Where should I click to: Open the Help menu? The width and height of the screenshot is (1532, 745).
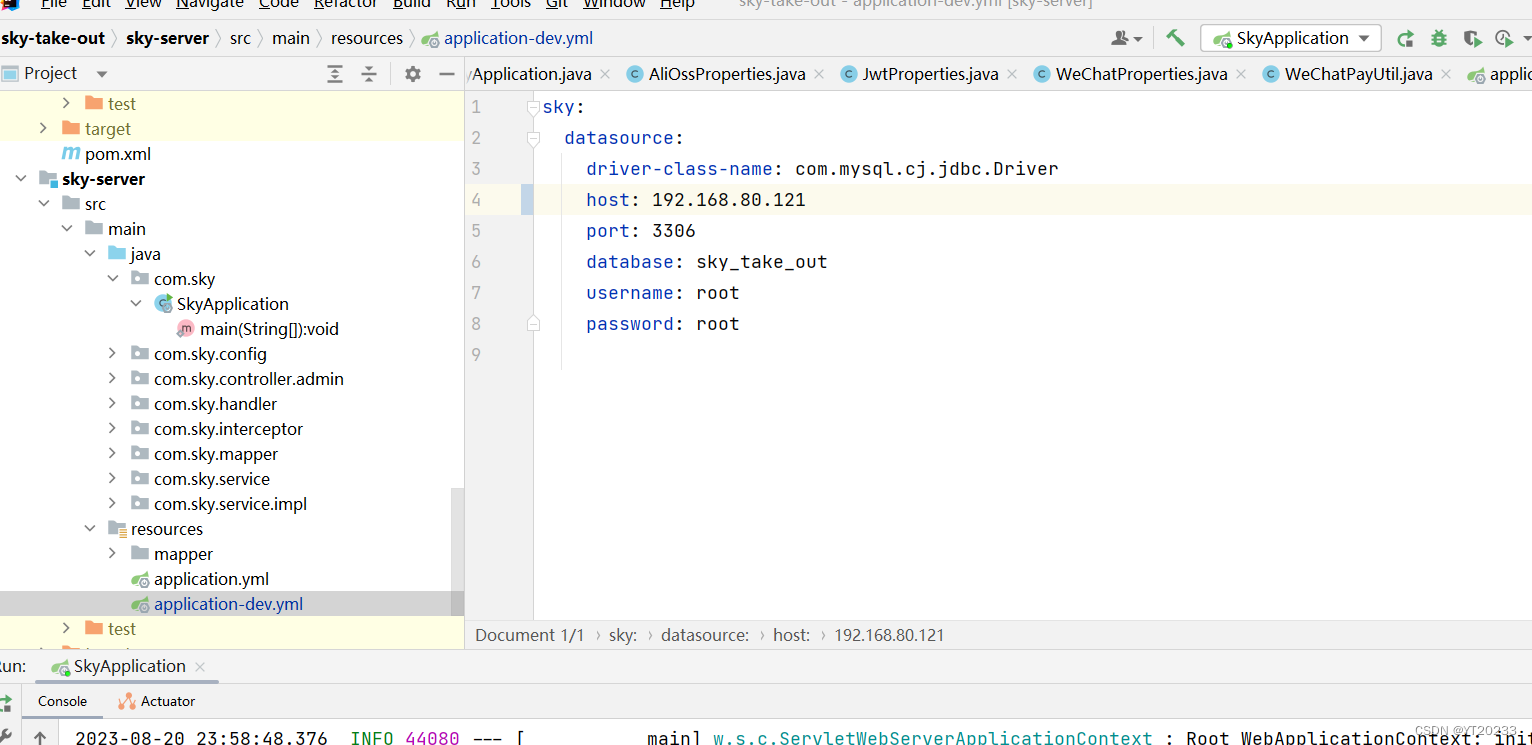click(677, 5)
